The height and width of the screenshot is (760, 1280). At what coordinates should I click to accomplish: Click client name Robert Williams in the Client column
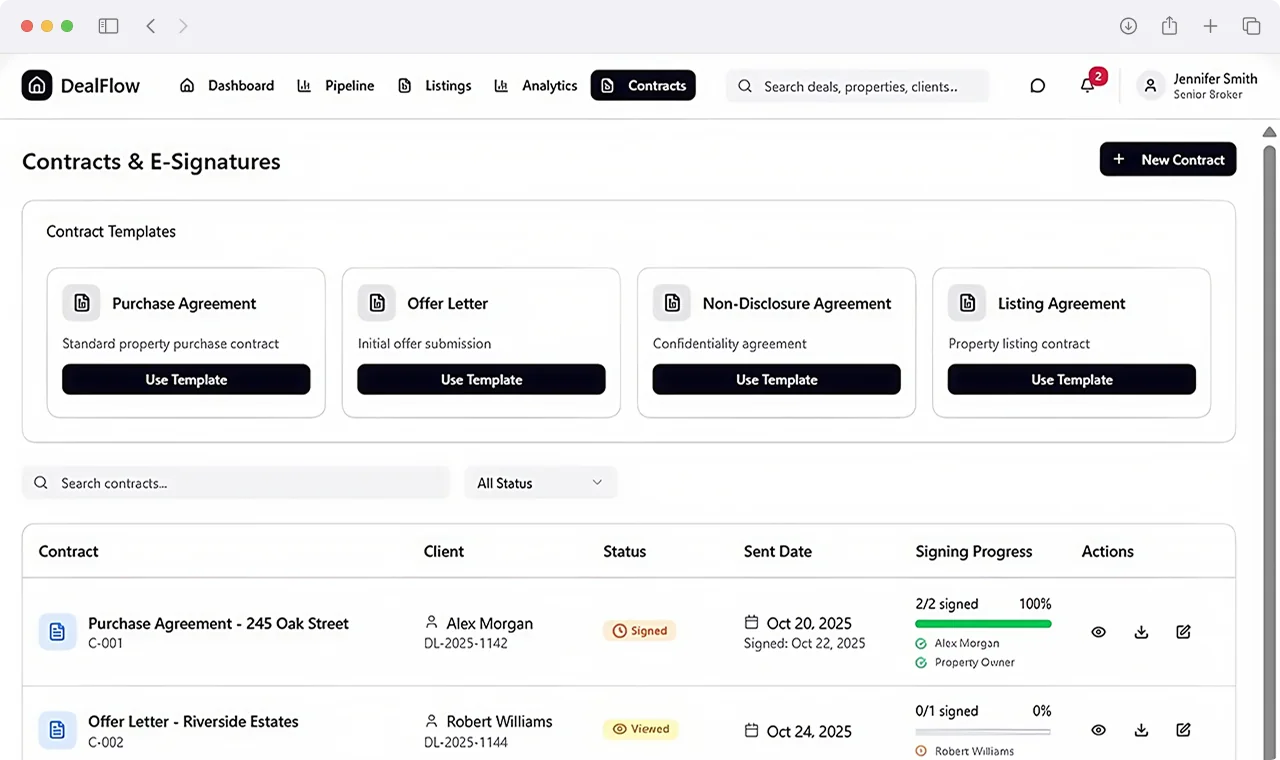(x=499, y=721)
